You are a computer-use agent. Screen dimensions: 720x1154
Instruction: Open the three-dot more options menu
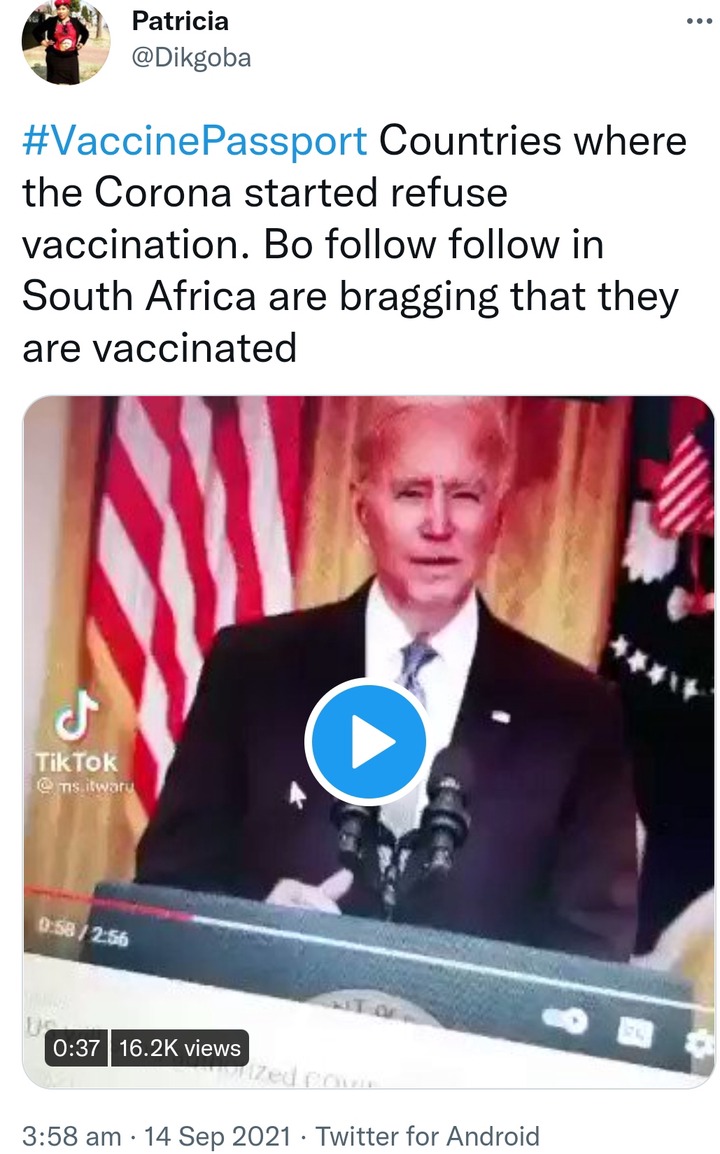coord(699,21)
